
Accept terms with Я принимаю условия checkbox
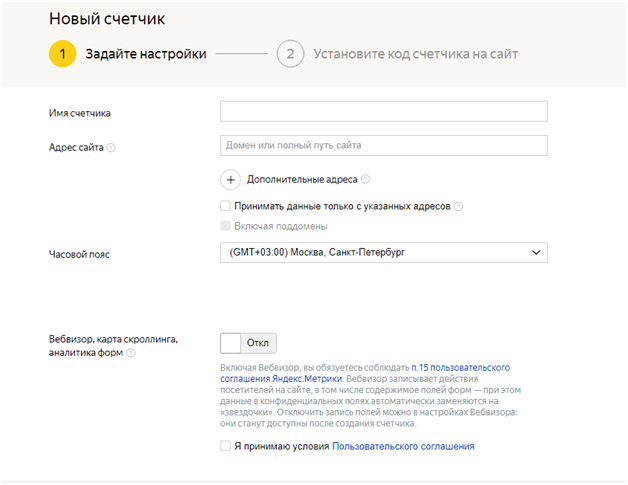[225, 446]
